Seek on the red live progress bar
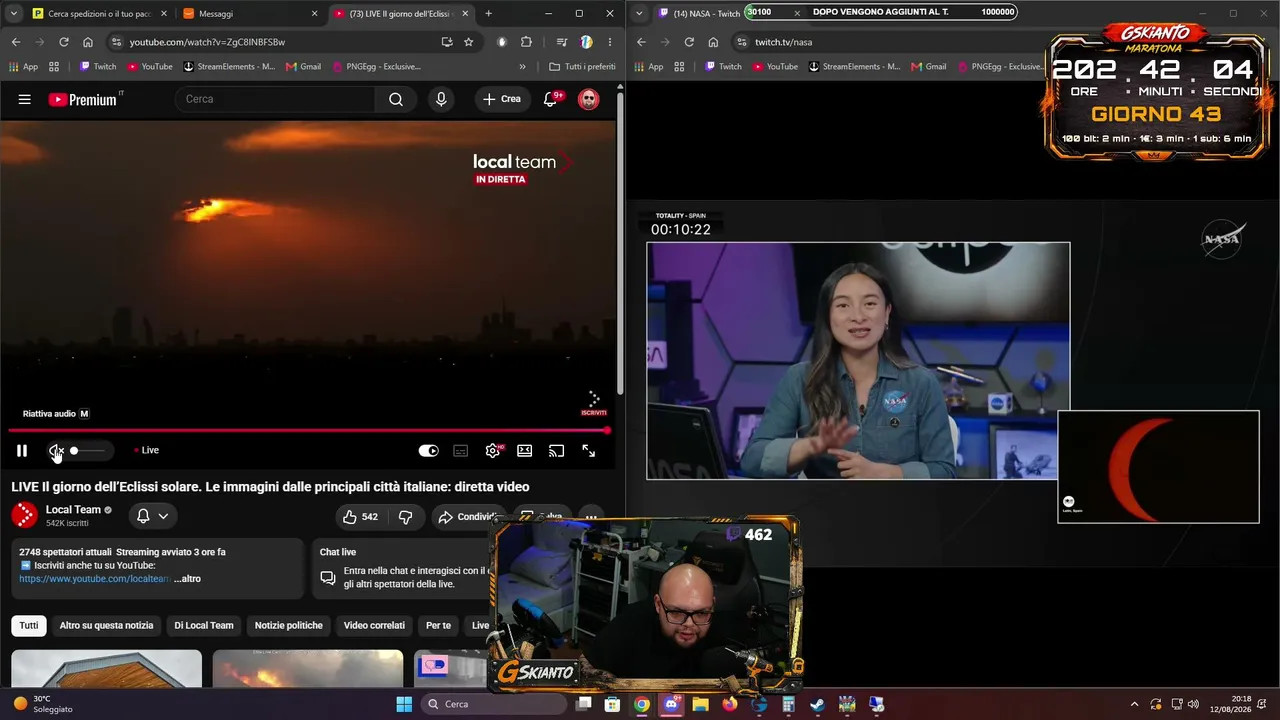1280x720 pixels. [308, 431]
